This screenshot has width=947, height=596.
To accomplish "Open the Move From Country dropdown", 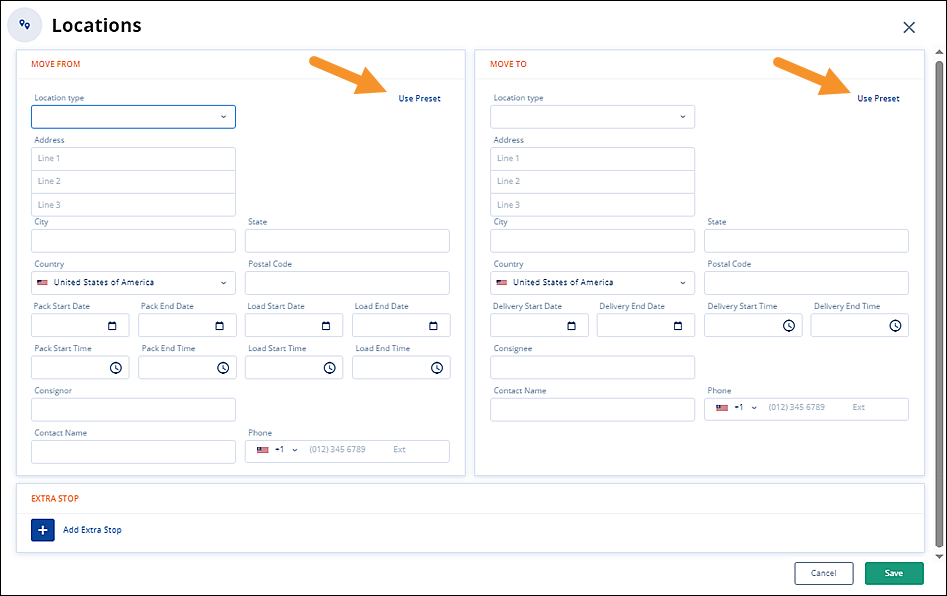I will (x=133, y=283).
